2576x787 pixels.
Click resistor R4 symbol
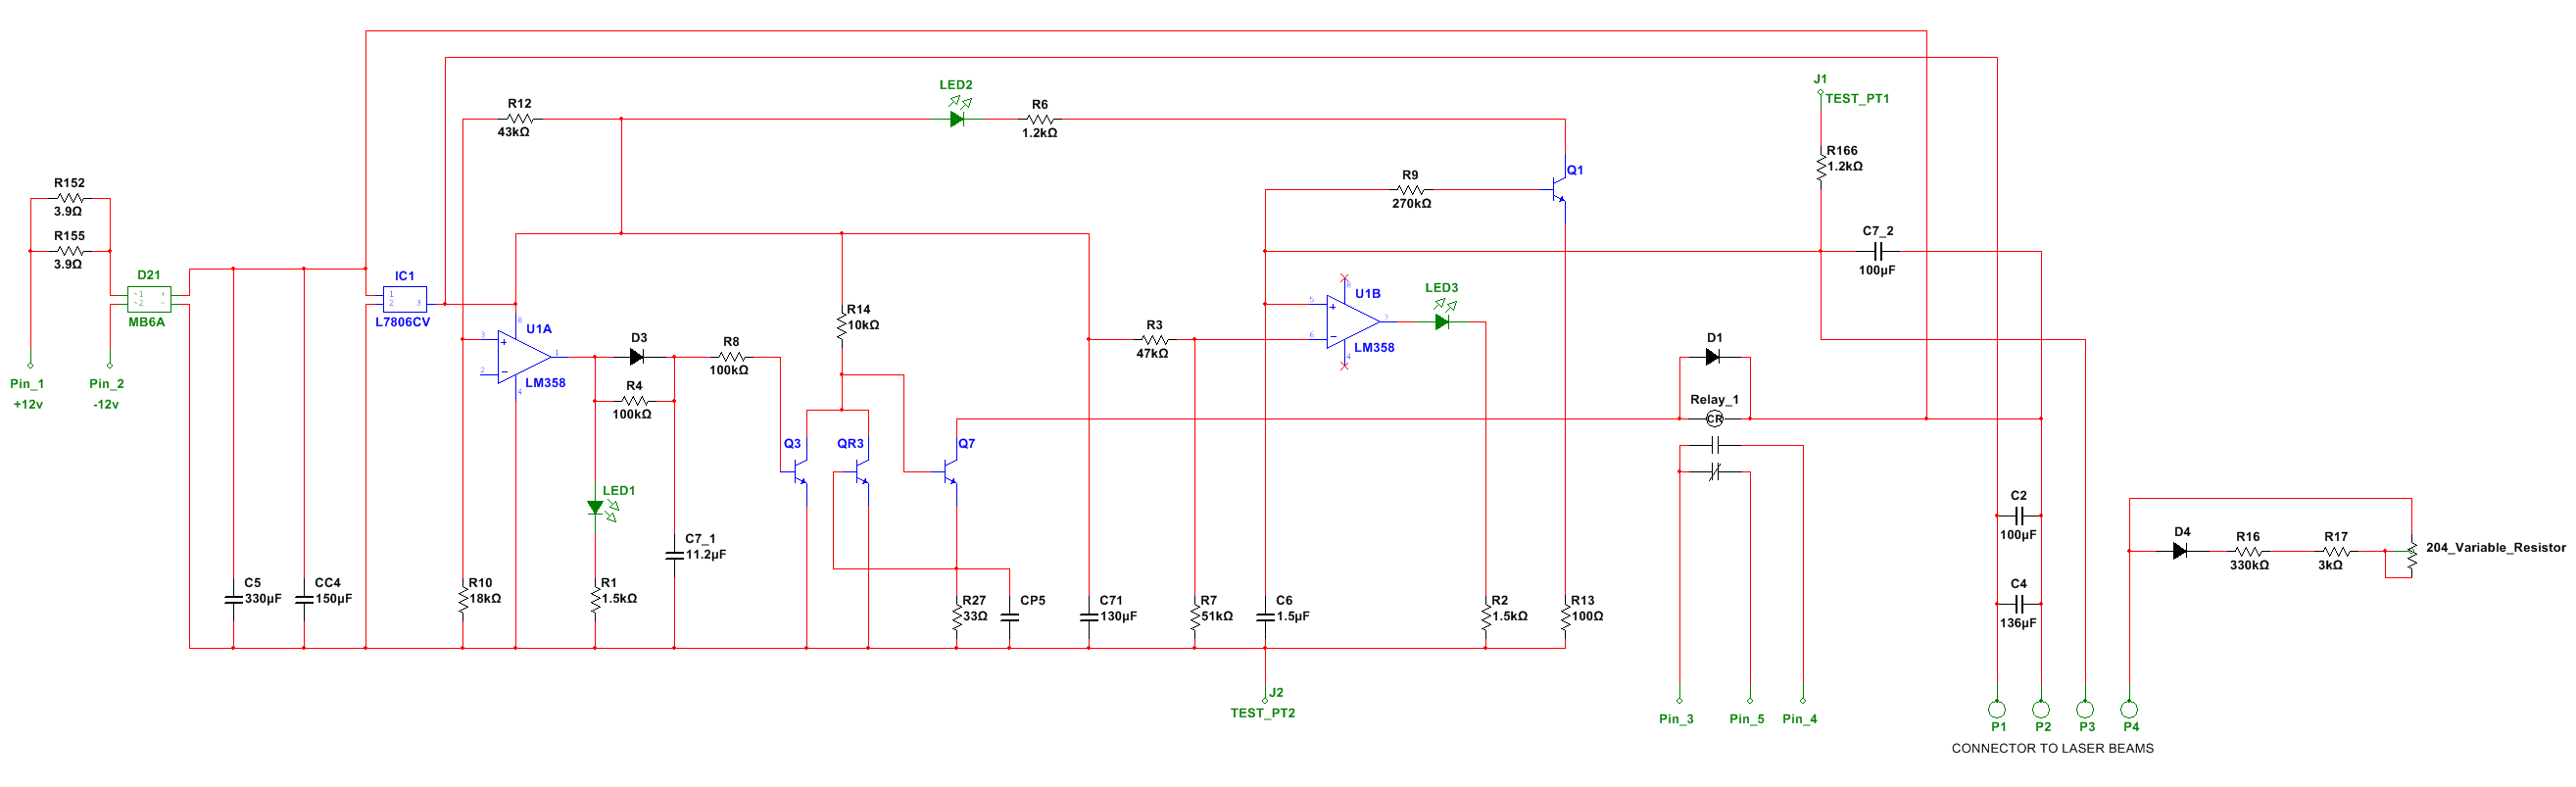point(634,400)
